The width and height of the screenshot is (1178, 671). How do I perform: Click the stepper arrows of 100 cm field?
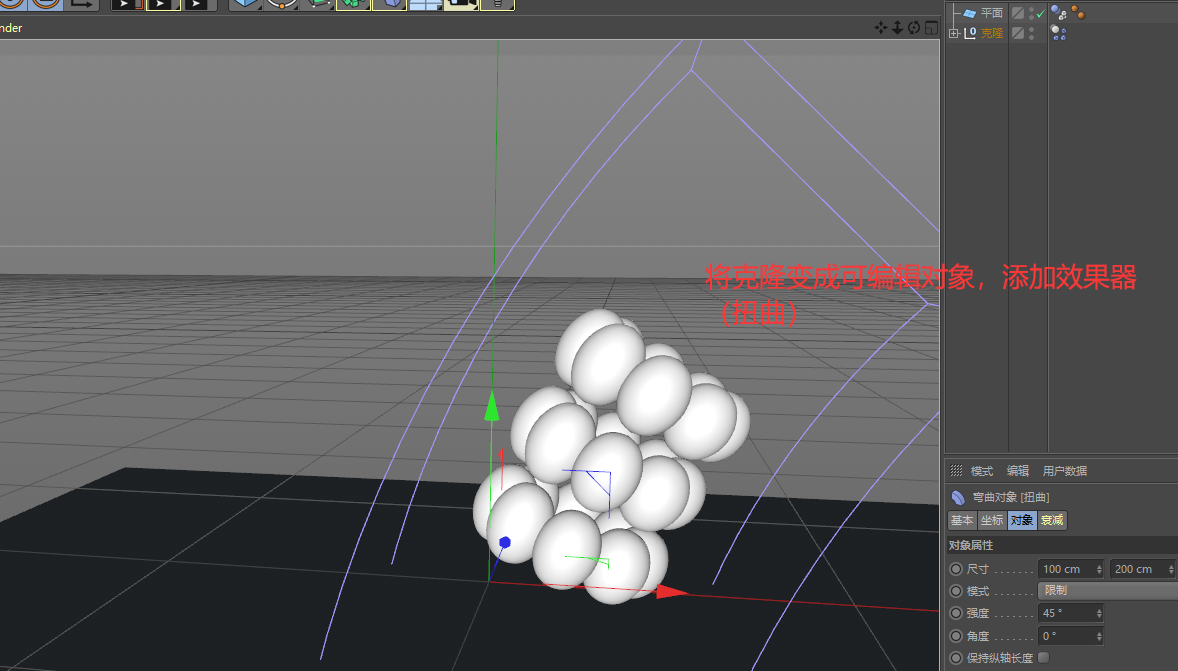click(x=1098, y=569)
